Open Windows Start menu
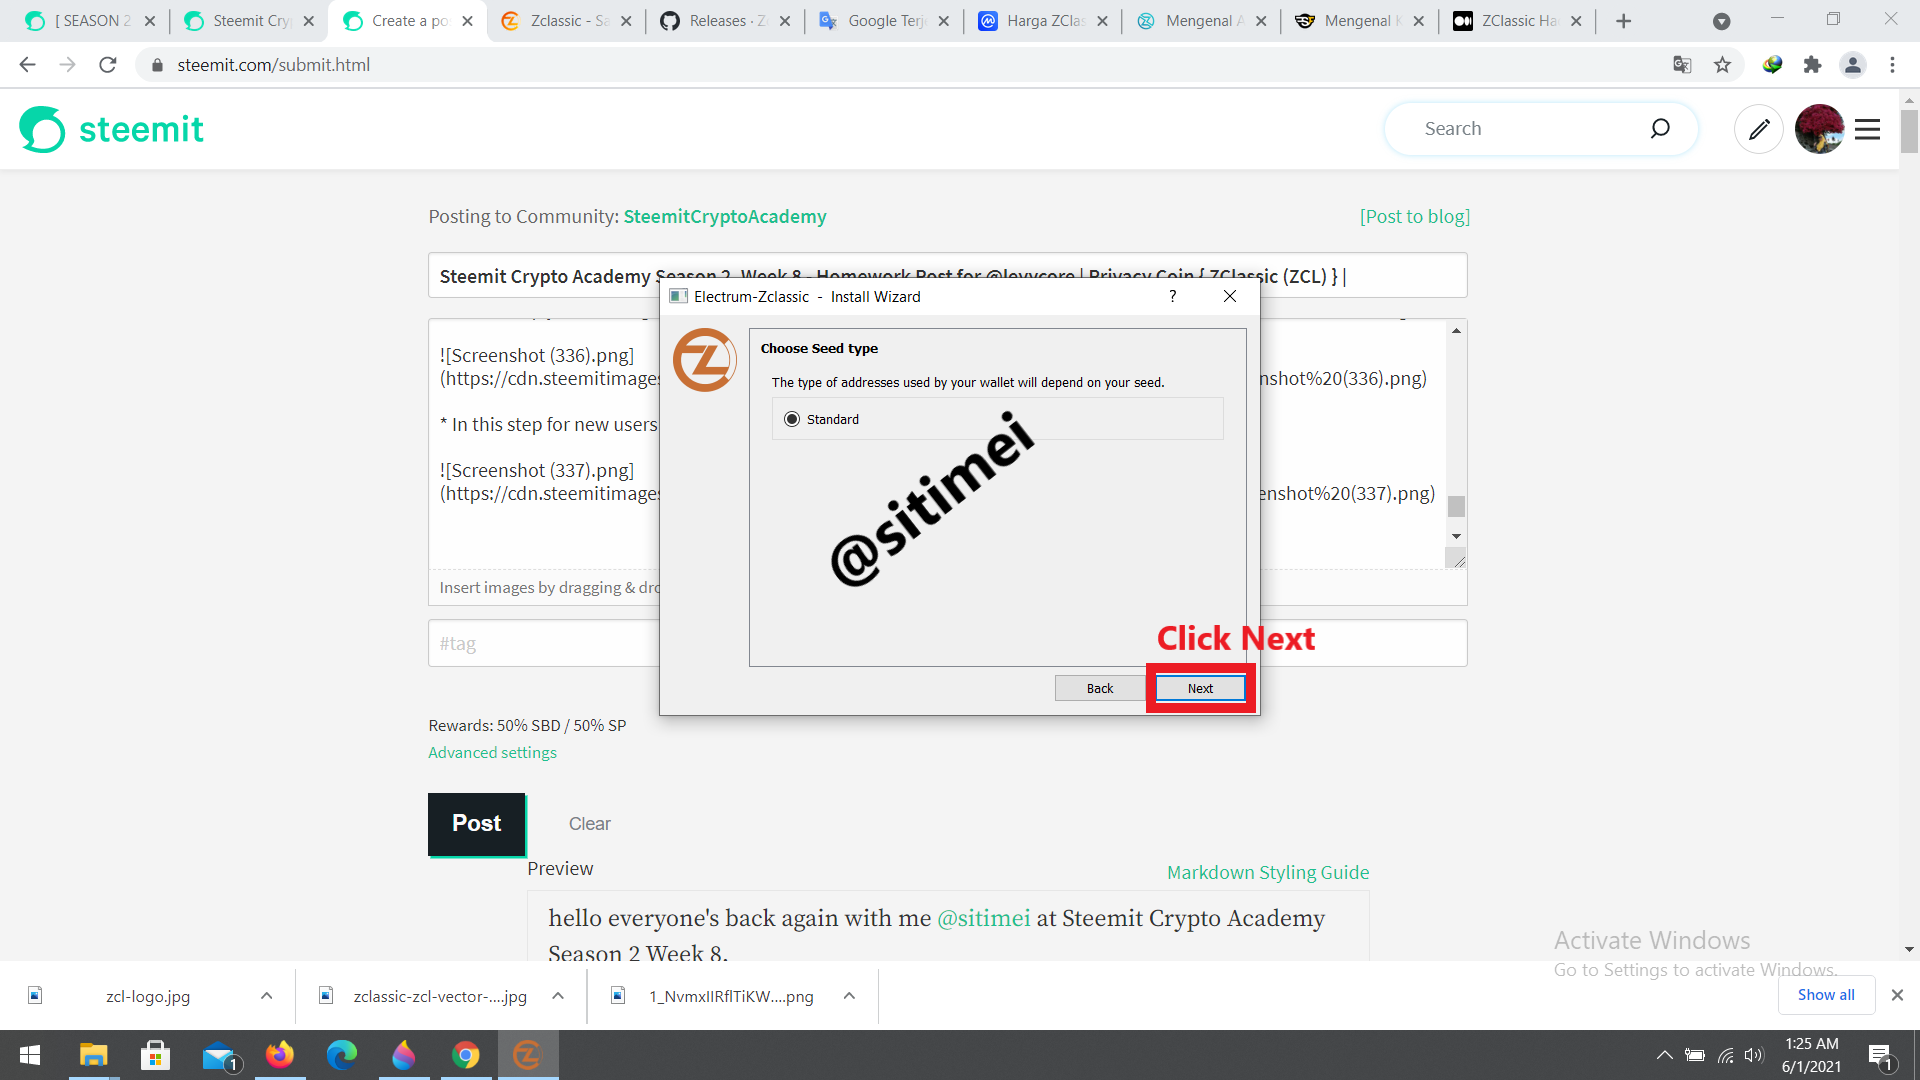The width and height of the screenshot is (1920, 1080). [30, 1055]
